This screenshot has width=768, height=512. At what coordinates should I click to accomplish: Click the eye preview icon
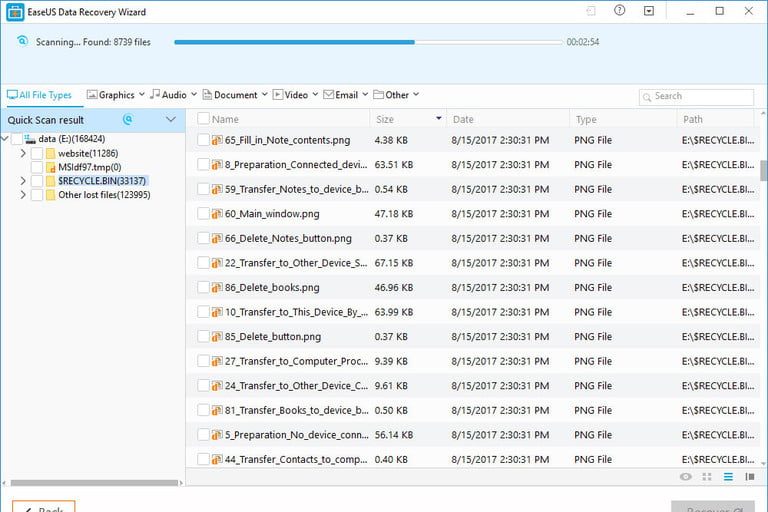click(686, 477)
